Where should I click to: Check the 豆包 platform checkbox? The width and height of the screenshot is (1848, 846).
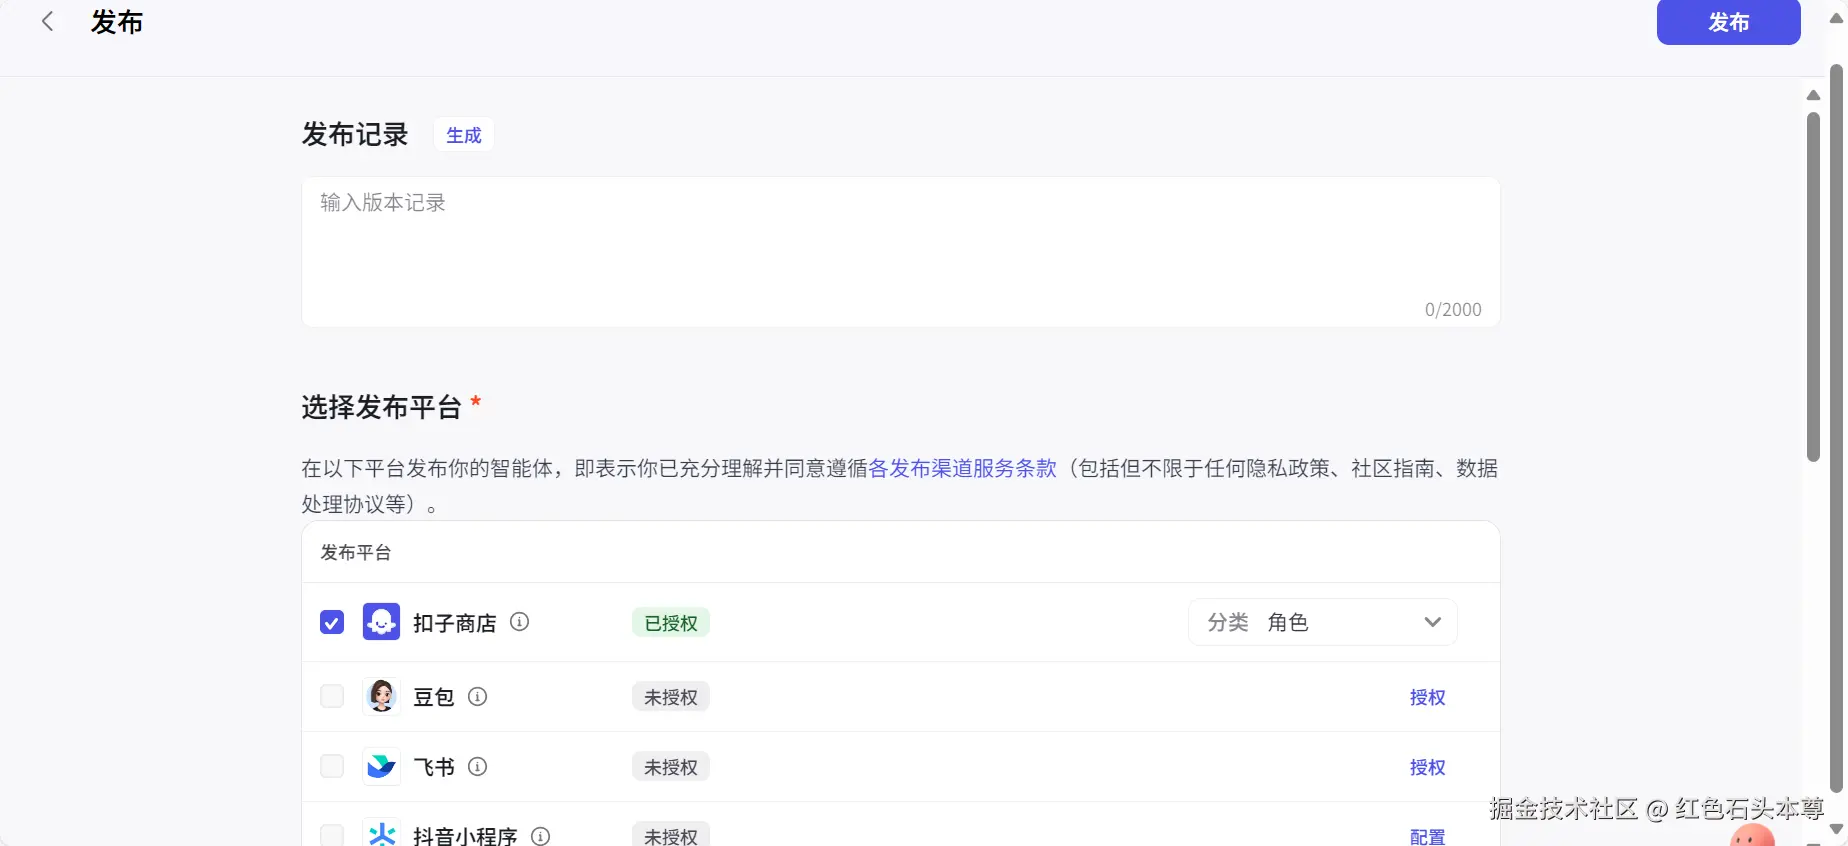click(x=332, y=696)
